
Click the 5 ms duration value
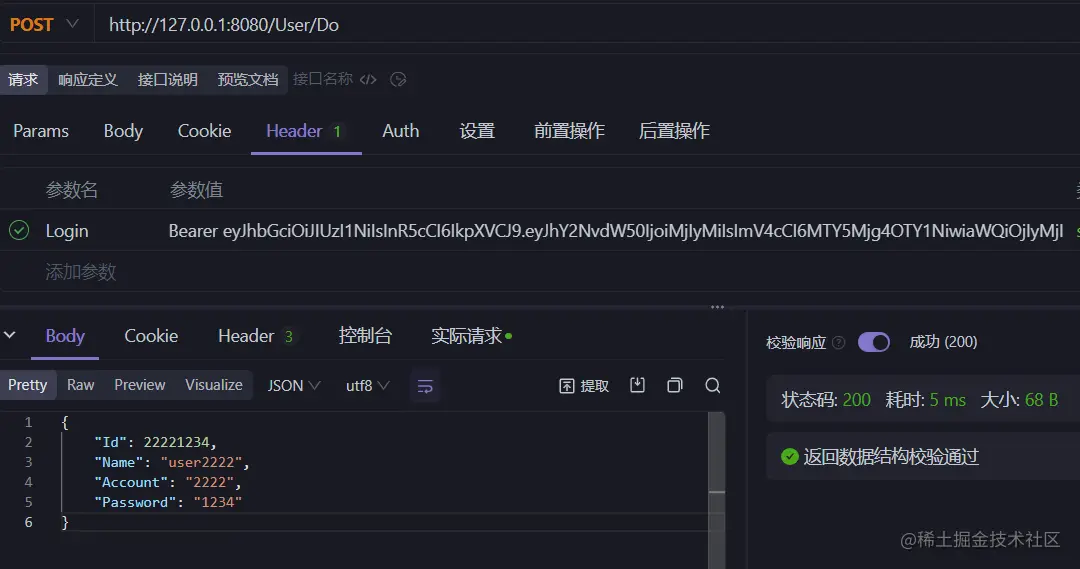coord(947,400)
